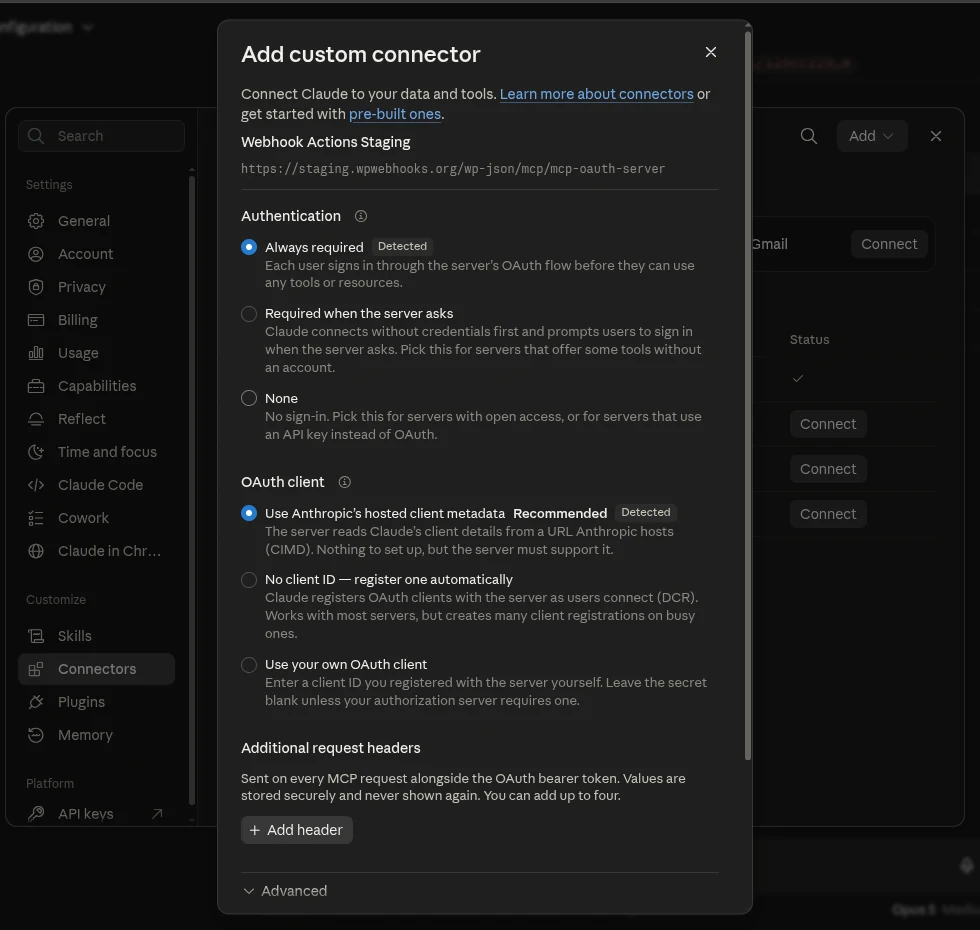The image size is (980, 930).
Task: Open the pre-built ones link
Action: click(394, 114)
